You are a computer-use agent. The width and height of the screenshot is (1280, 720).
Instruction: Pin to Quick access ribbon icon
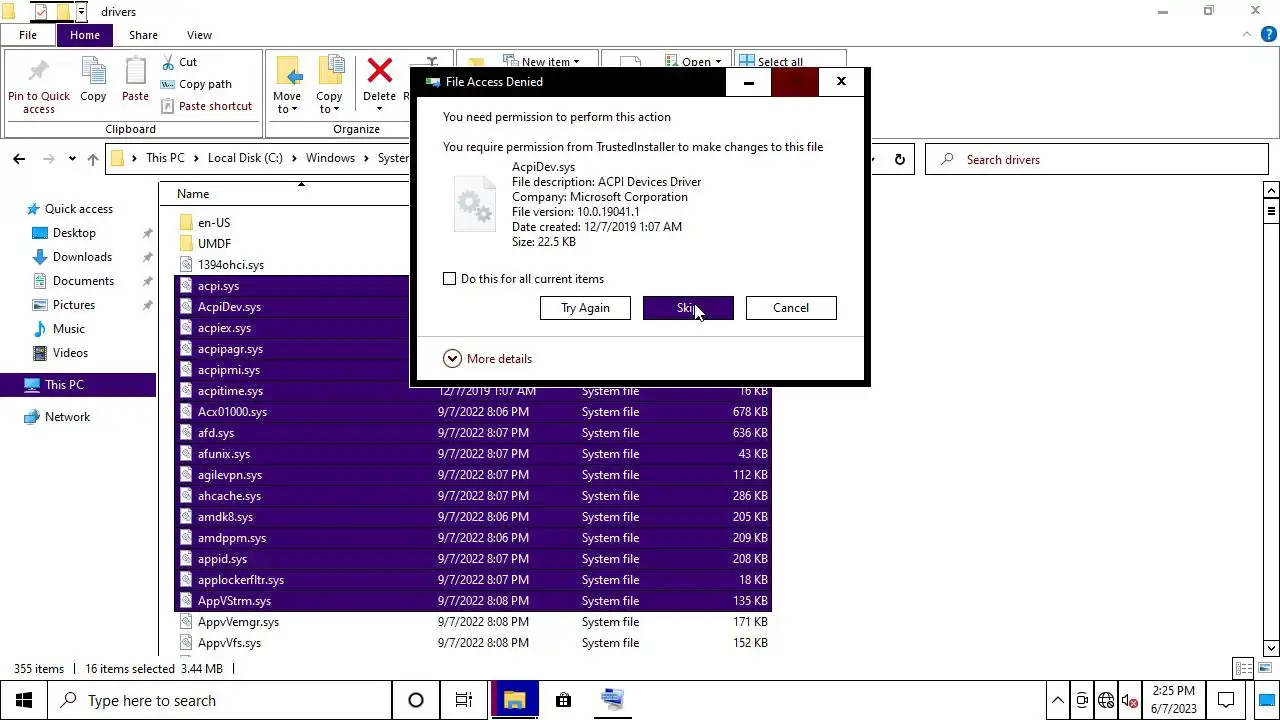click(x=39, y=86)
